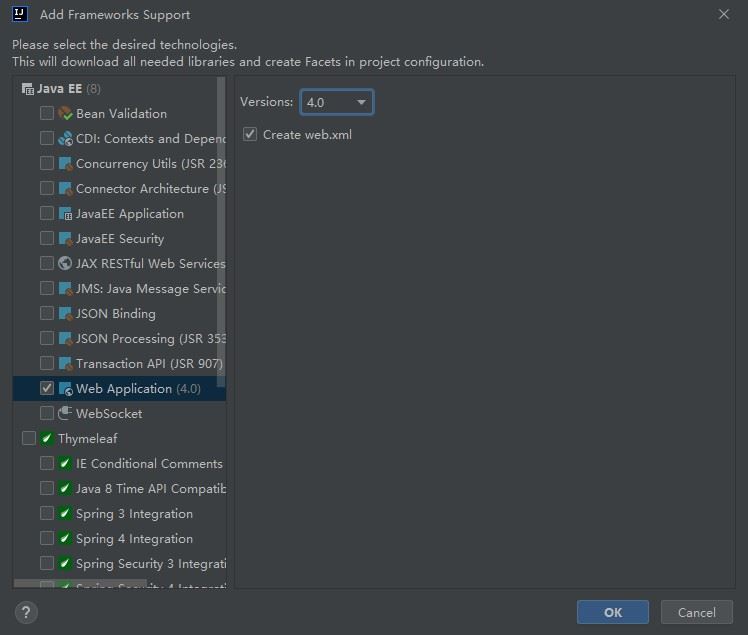Open help with the question mark button

26,612
